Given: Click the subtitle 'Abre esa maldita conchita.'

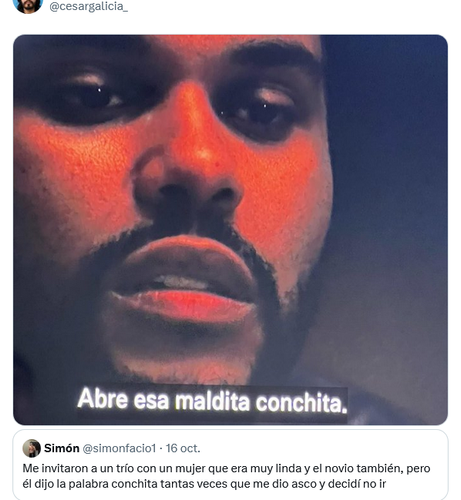Looking at the screenshot, I should [x=212, y=400].
